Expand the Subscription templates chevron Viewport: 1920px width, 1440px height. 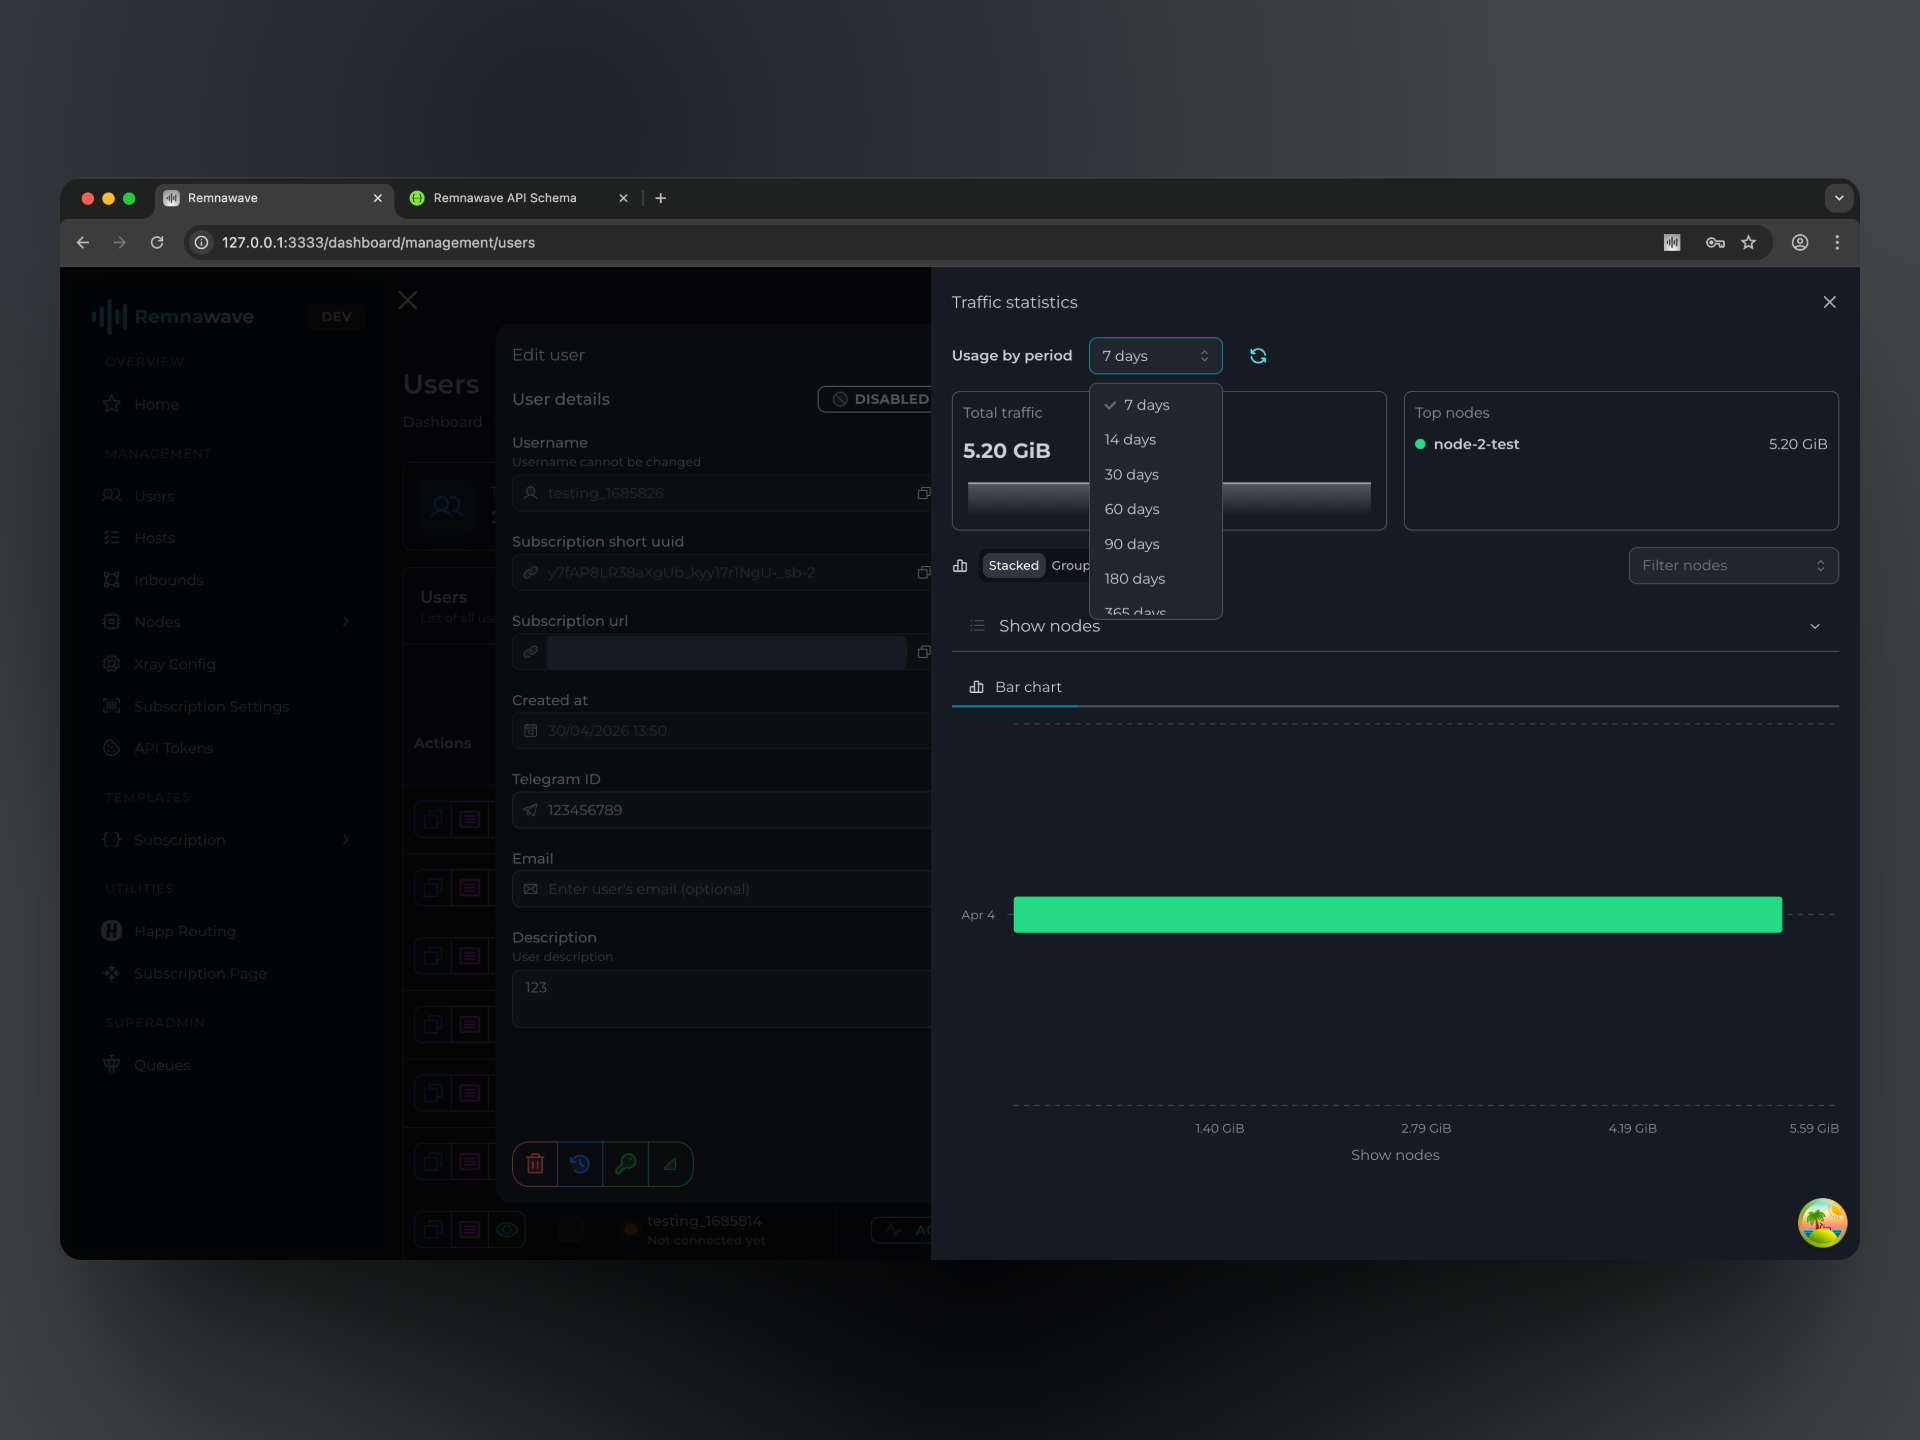346,840
